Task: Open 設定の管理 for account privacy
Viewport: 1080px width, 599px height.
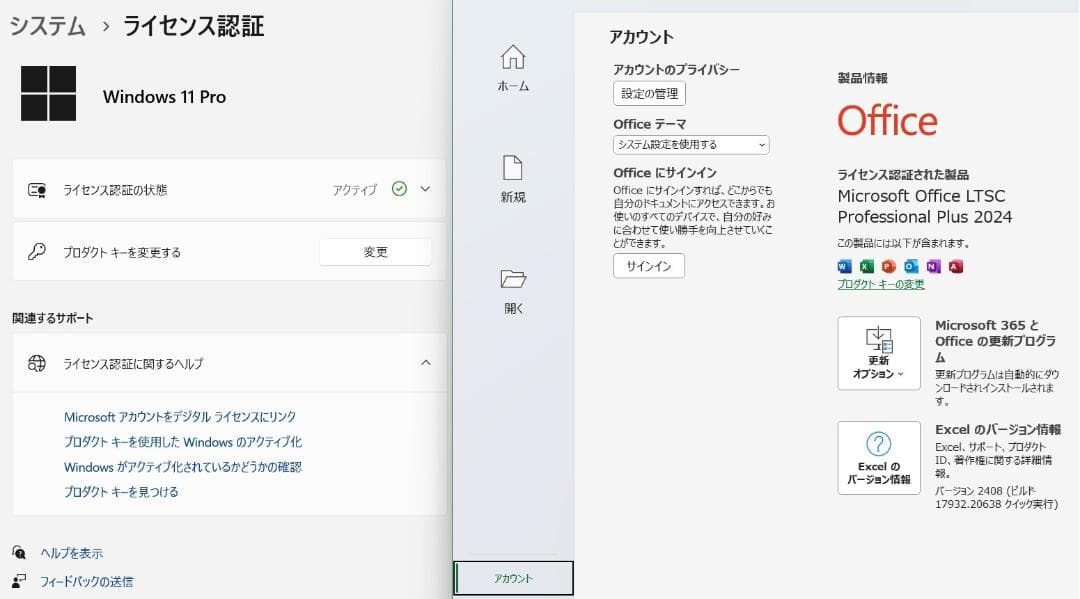Action: tap(650, 93)
